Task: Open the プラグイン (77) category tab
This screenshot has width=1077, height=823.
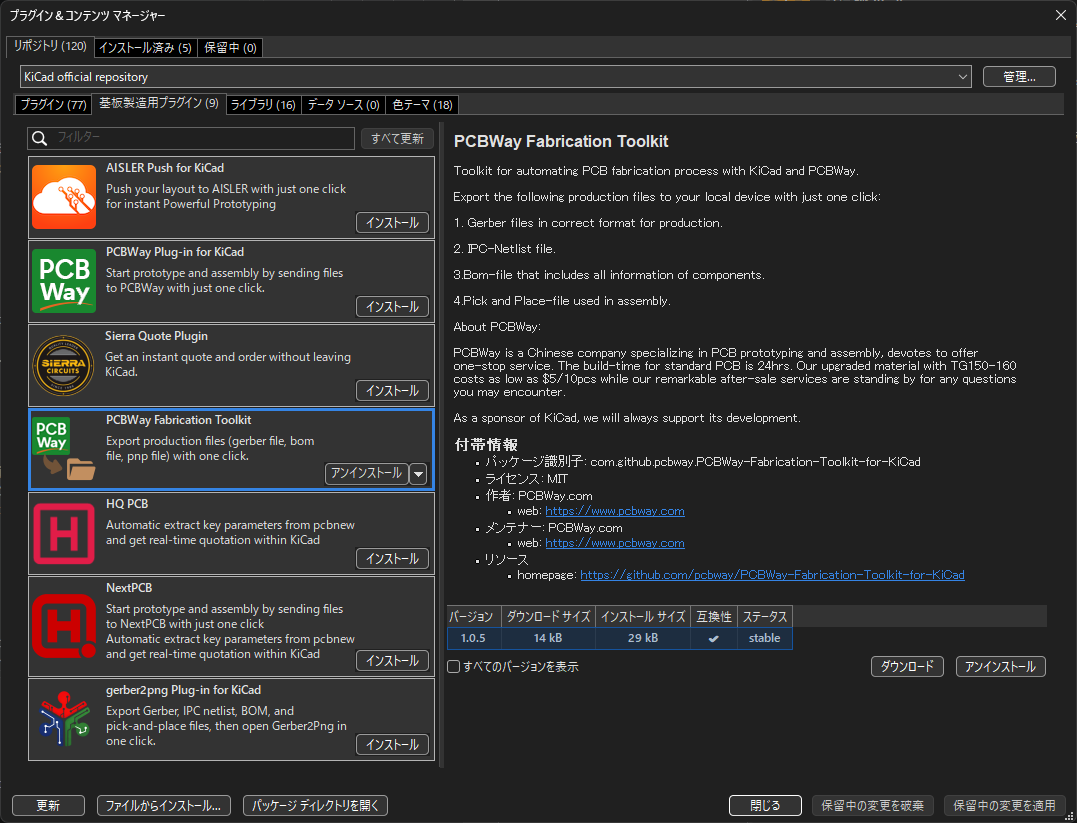Action: click(53, 104)
